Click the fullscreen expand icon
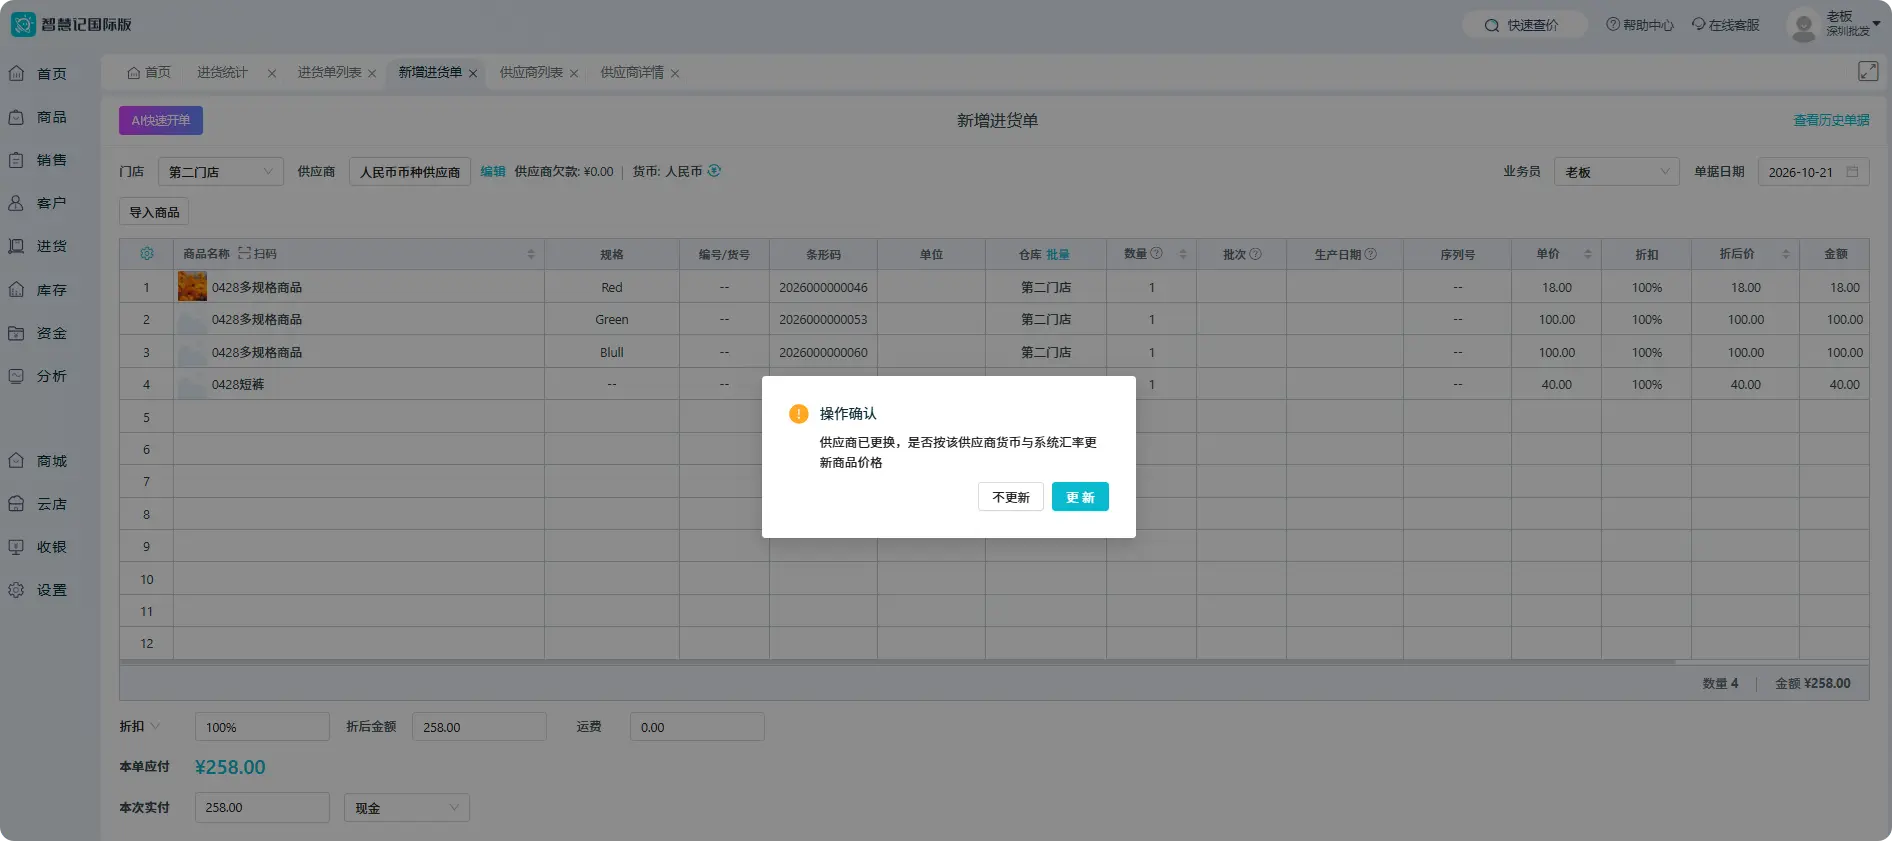Viewport: 1892px width, 841px height. pos(1868,71)
